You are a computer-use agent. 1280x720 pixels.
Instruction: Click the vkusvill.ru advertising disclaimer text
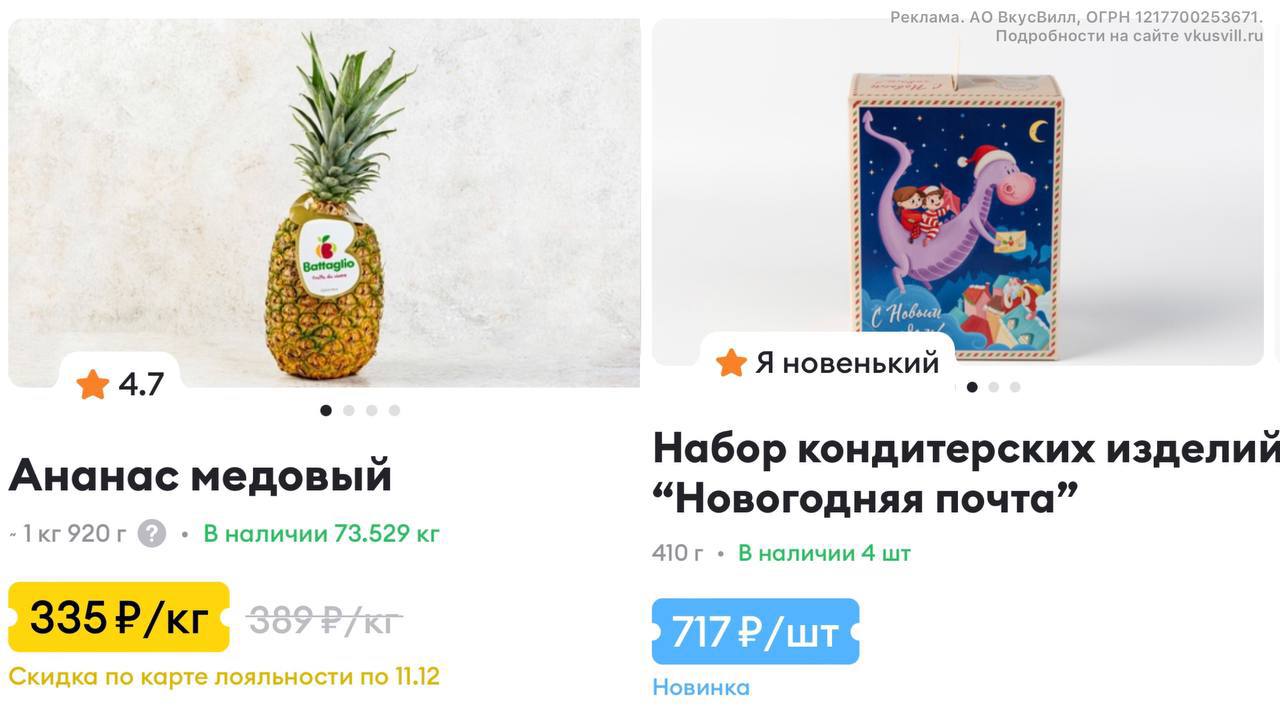click(1076, 26)
